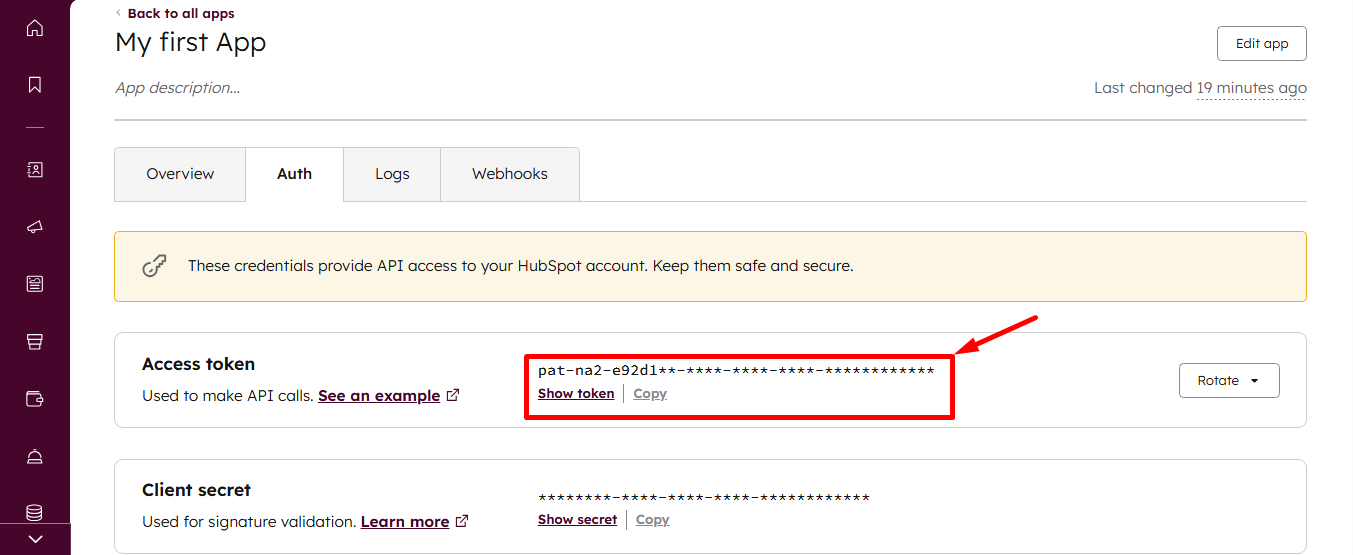Open the Data Management database icon
Screen dimensions: 1353x555
tap(35, 513)
